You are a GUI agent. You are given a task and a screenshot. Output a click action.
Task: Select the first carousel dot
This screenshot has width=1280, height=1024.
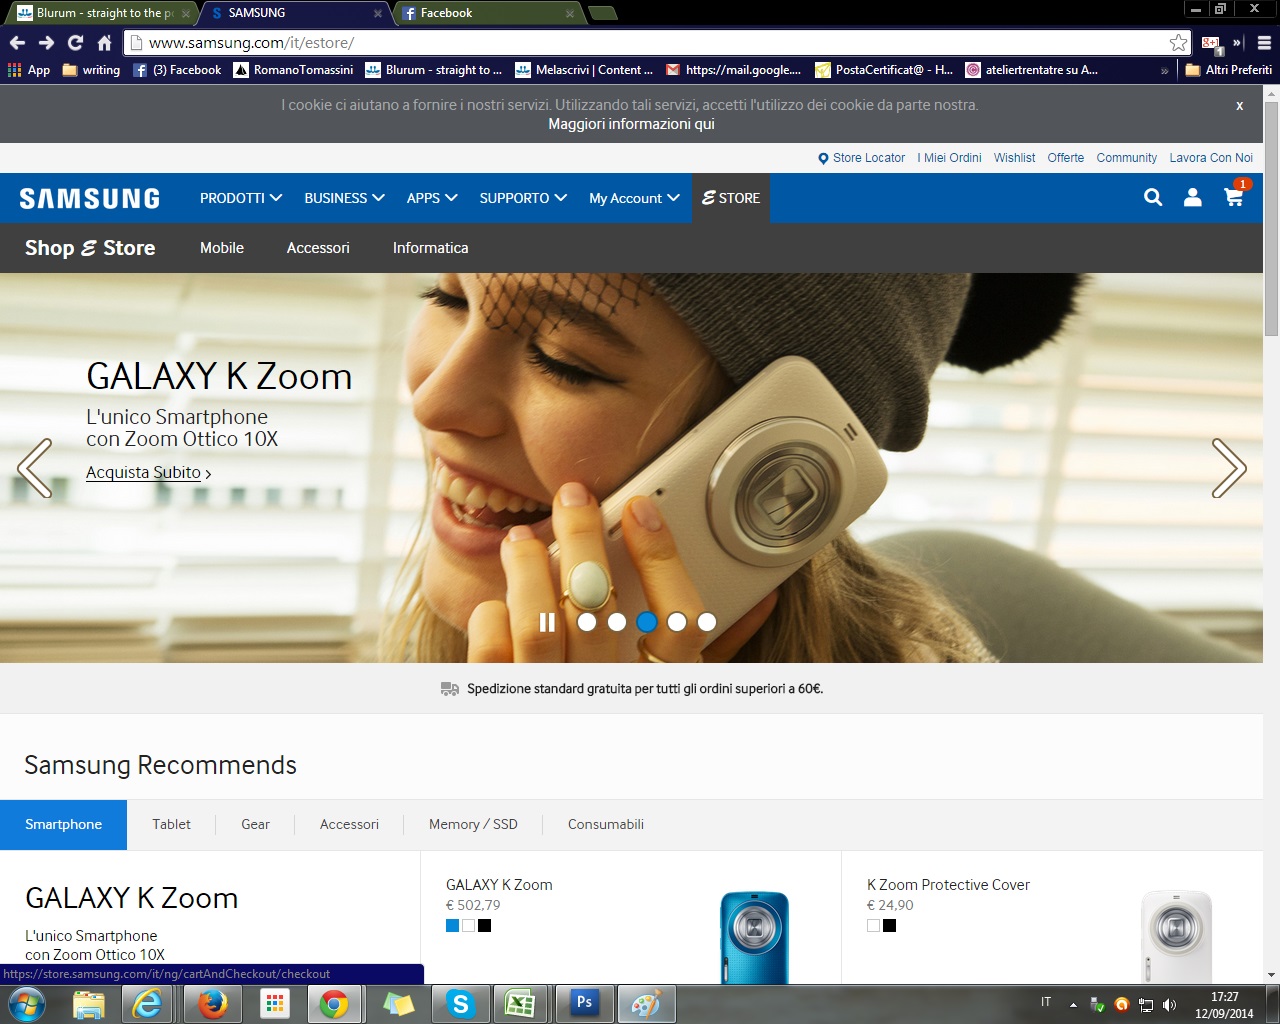[587, 622]
